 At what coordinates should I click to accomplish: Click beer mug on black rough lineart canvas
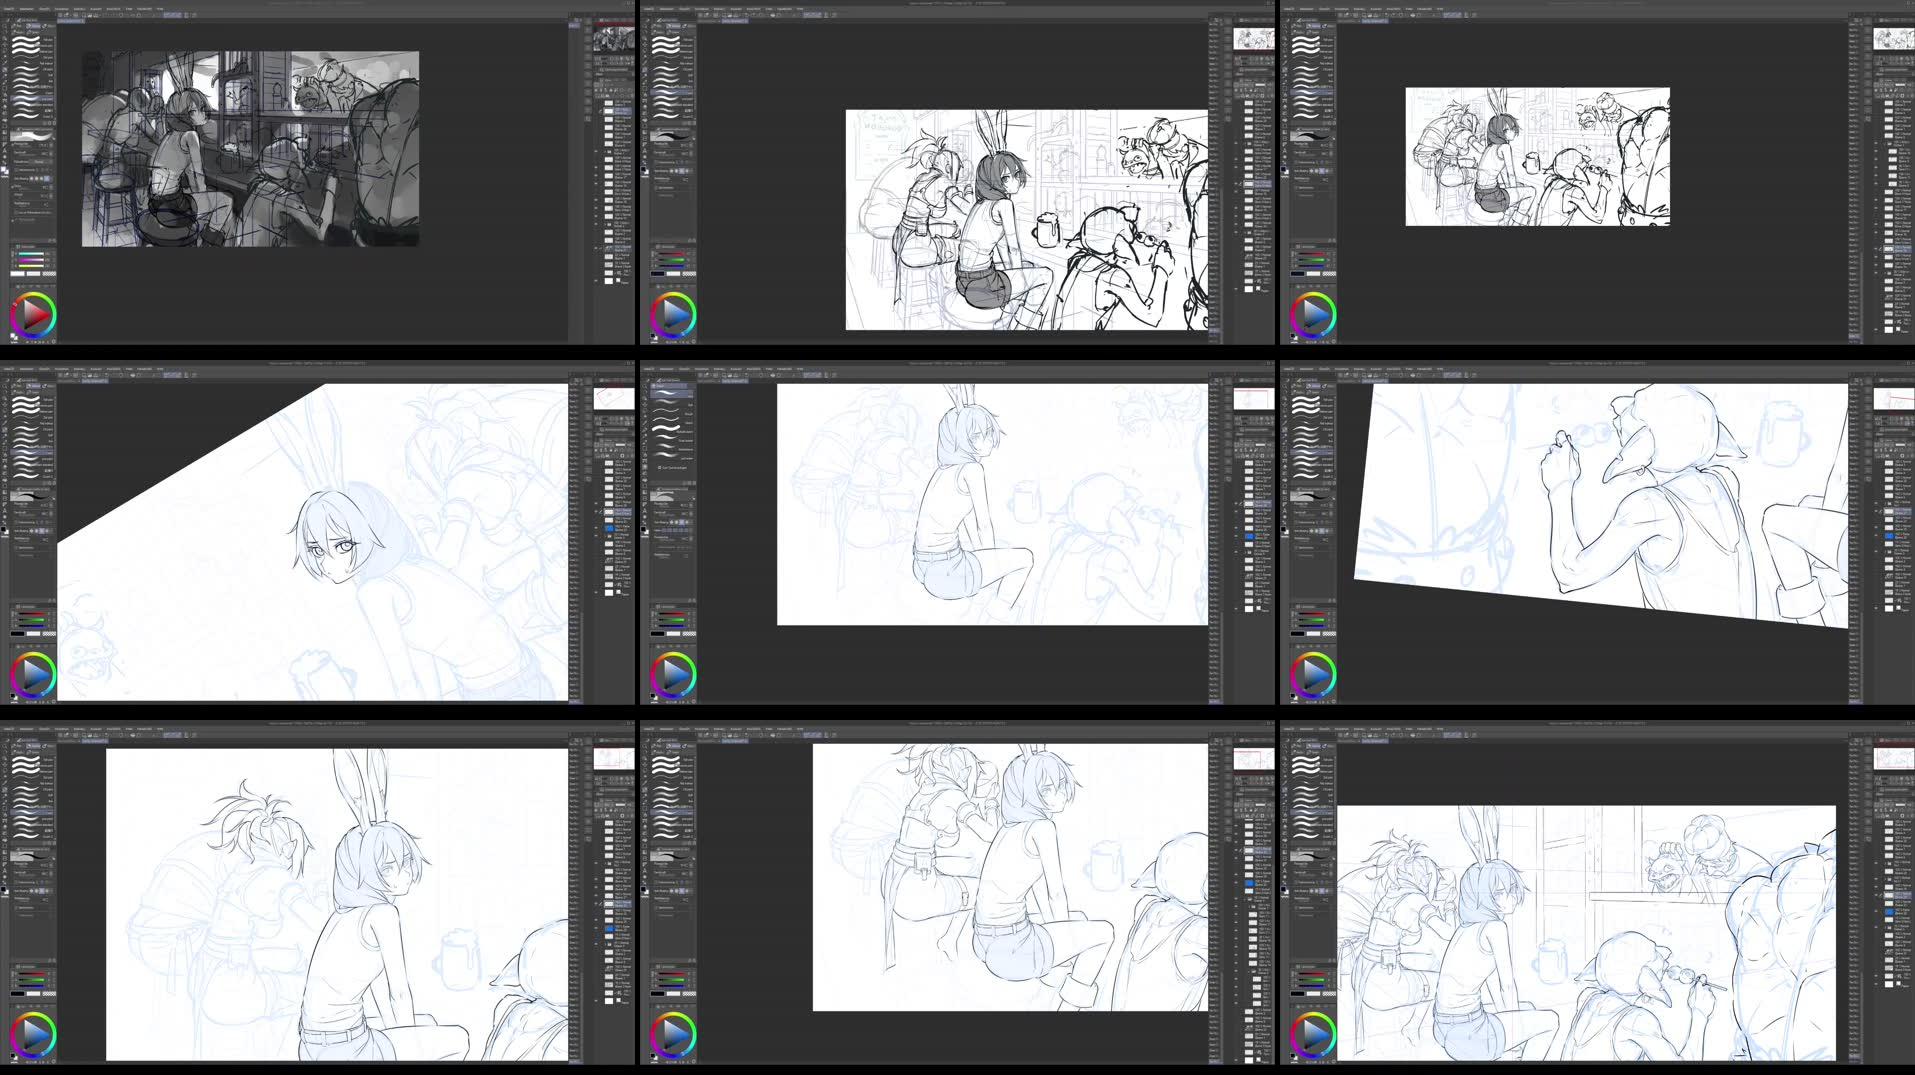point(1046,230)
